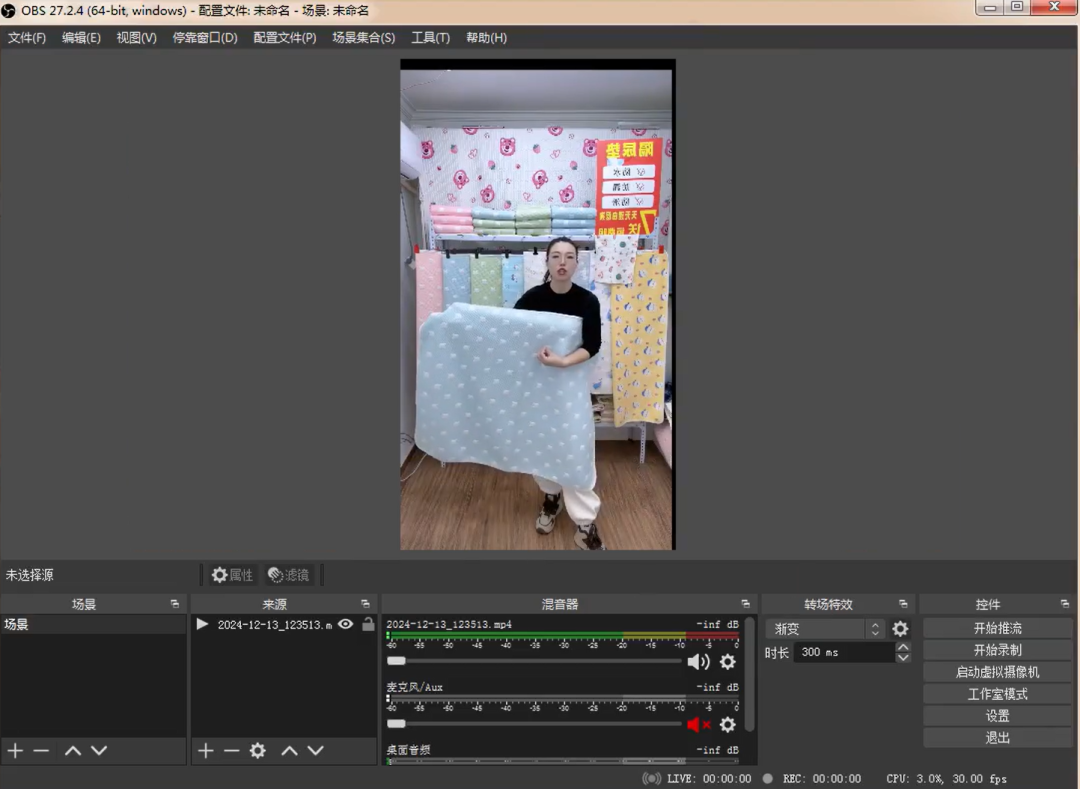This screenshot has height=789, width=1080.
Task: Click the 设置 settings button
Action: click(997, 716)
